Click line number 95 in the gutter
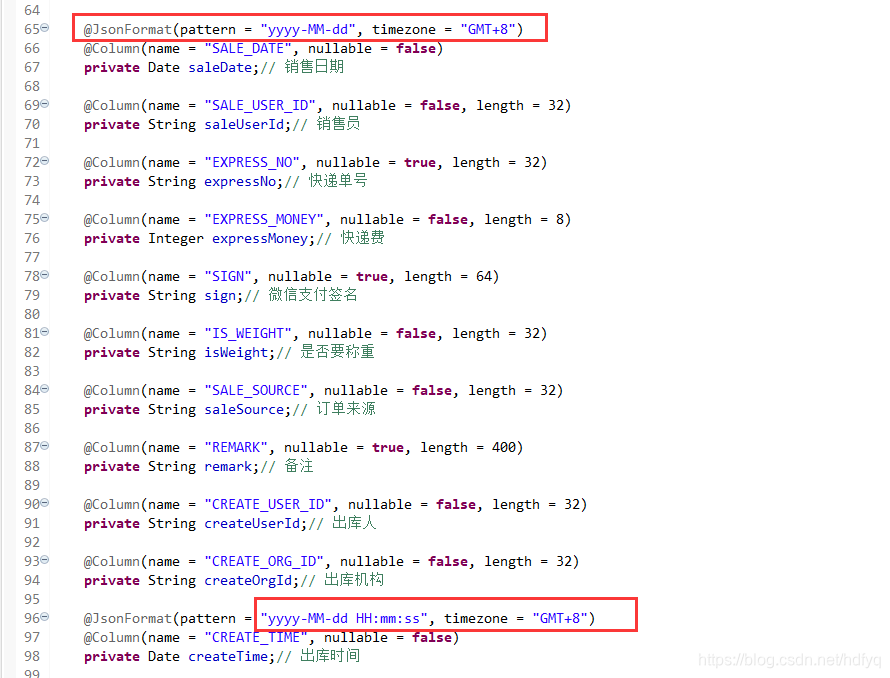The width and height of the screenshot is (890, 678). (32, 600)
